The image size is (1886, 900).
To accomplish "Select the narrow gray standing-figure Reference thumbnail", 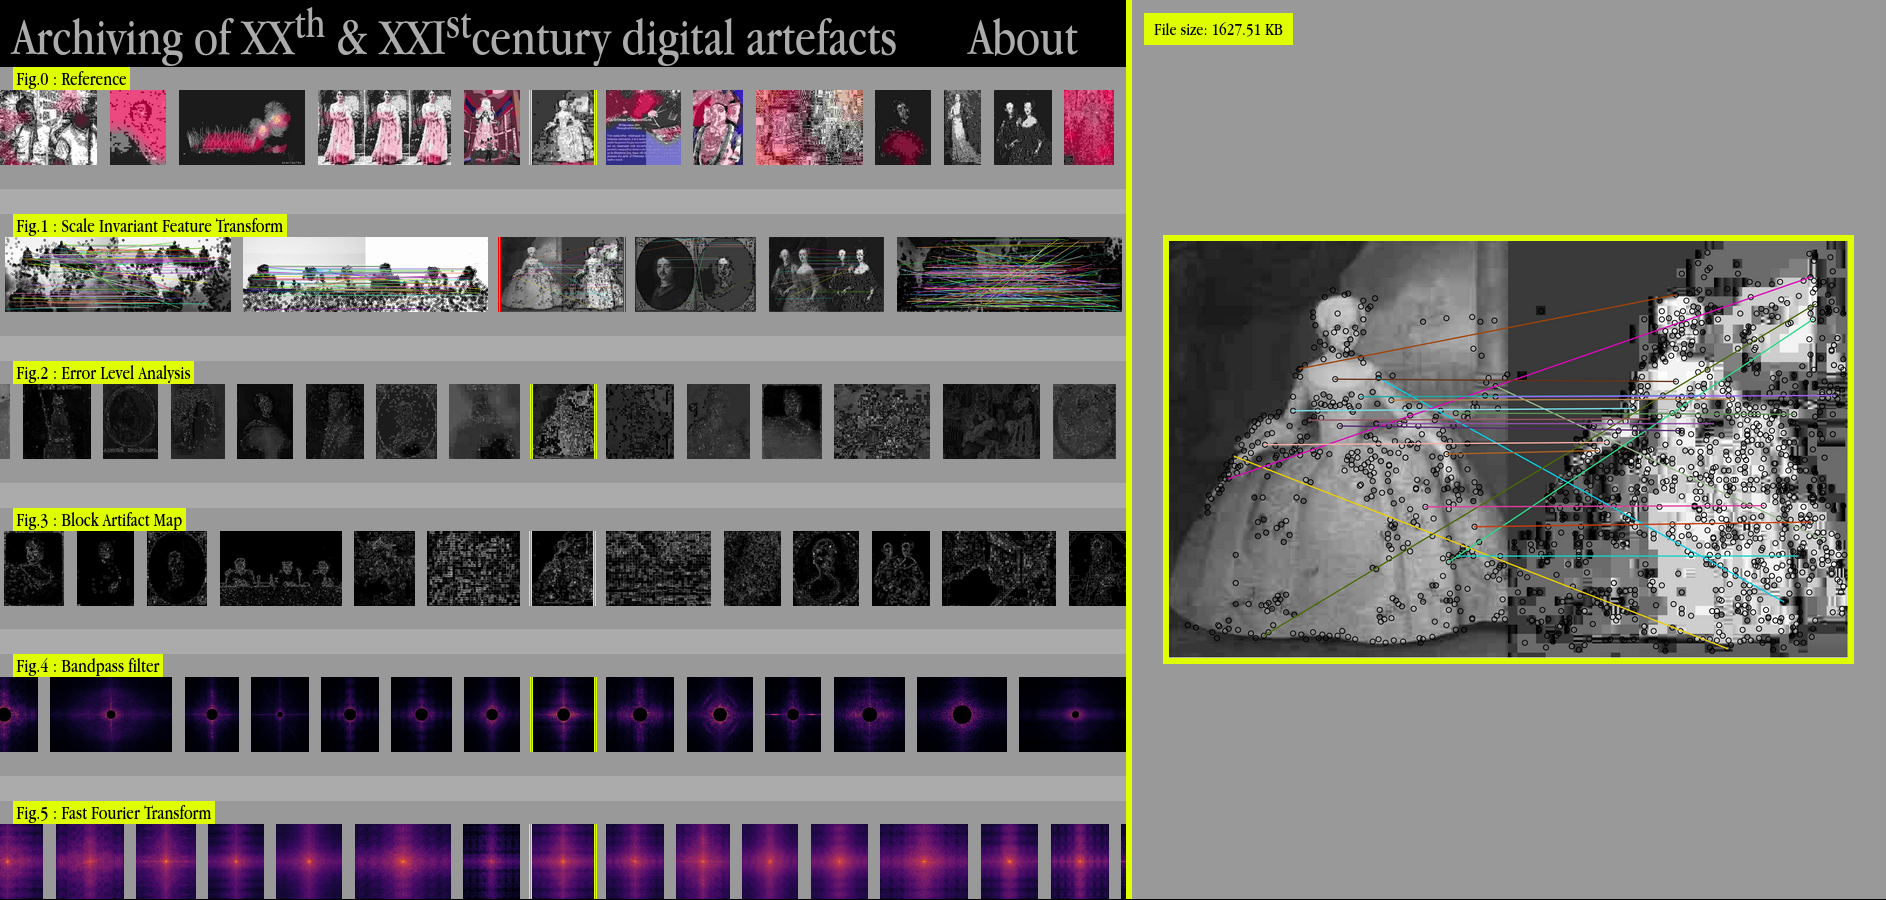I will pos(962,127).
